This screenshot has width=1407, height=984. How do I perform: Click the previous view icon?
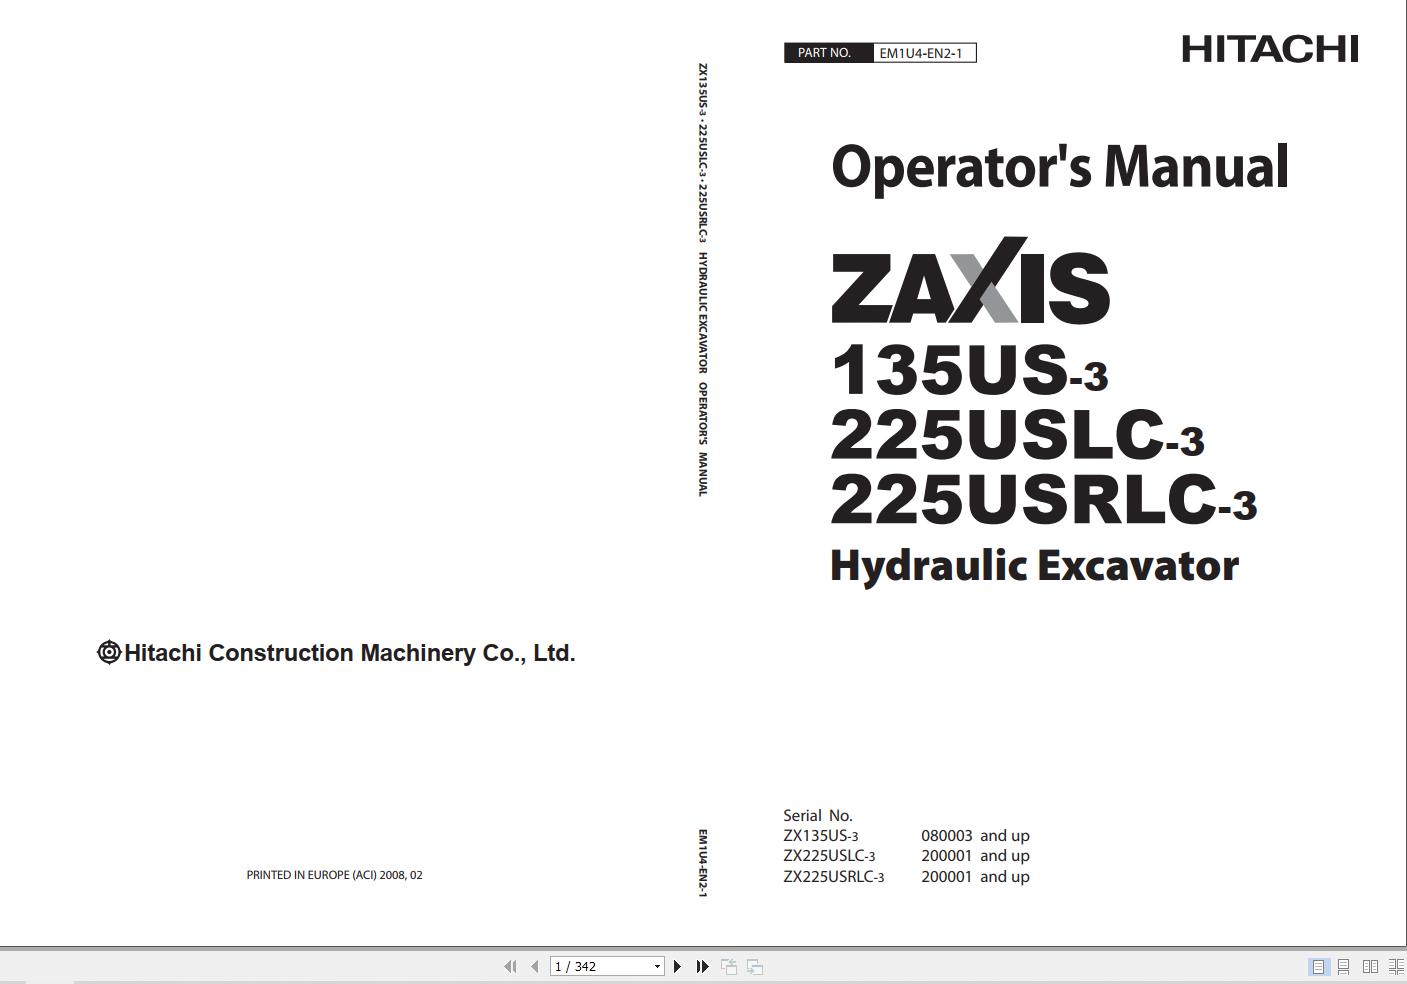[x=729, y=966]
